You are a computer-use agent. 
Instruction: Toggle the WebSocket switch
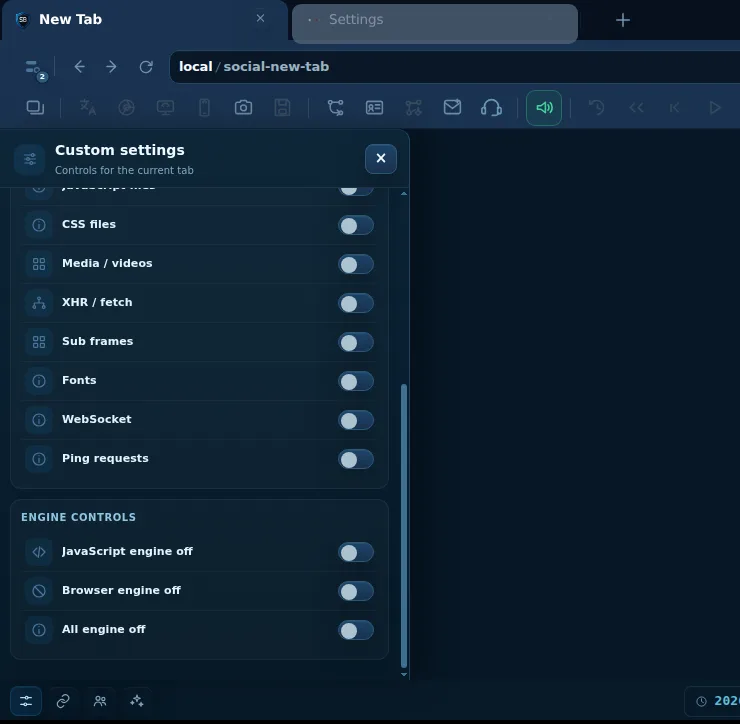point(356,420)
